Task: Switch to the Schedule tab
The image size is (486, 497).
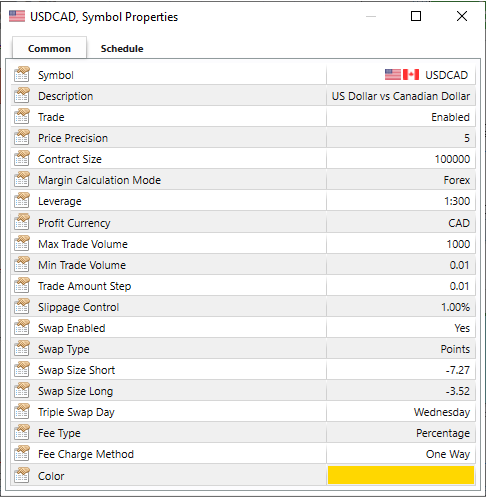Action: click(x=122, y=49)
